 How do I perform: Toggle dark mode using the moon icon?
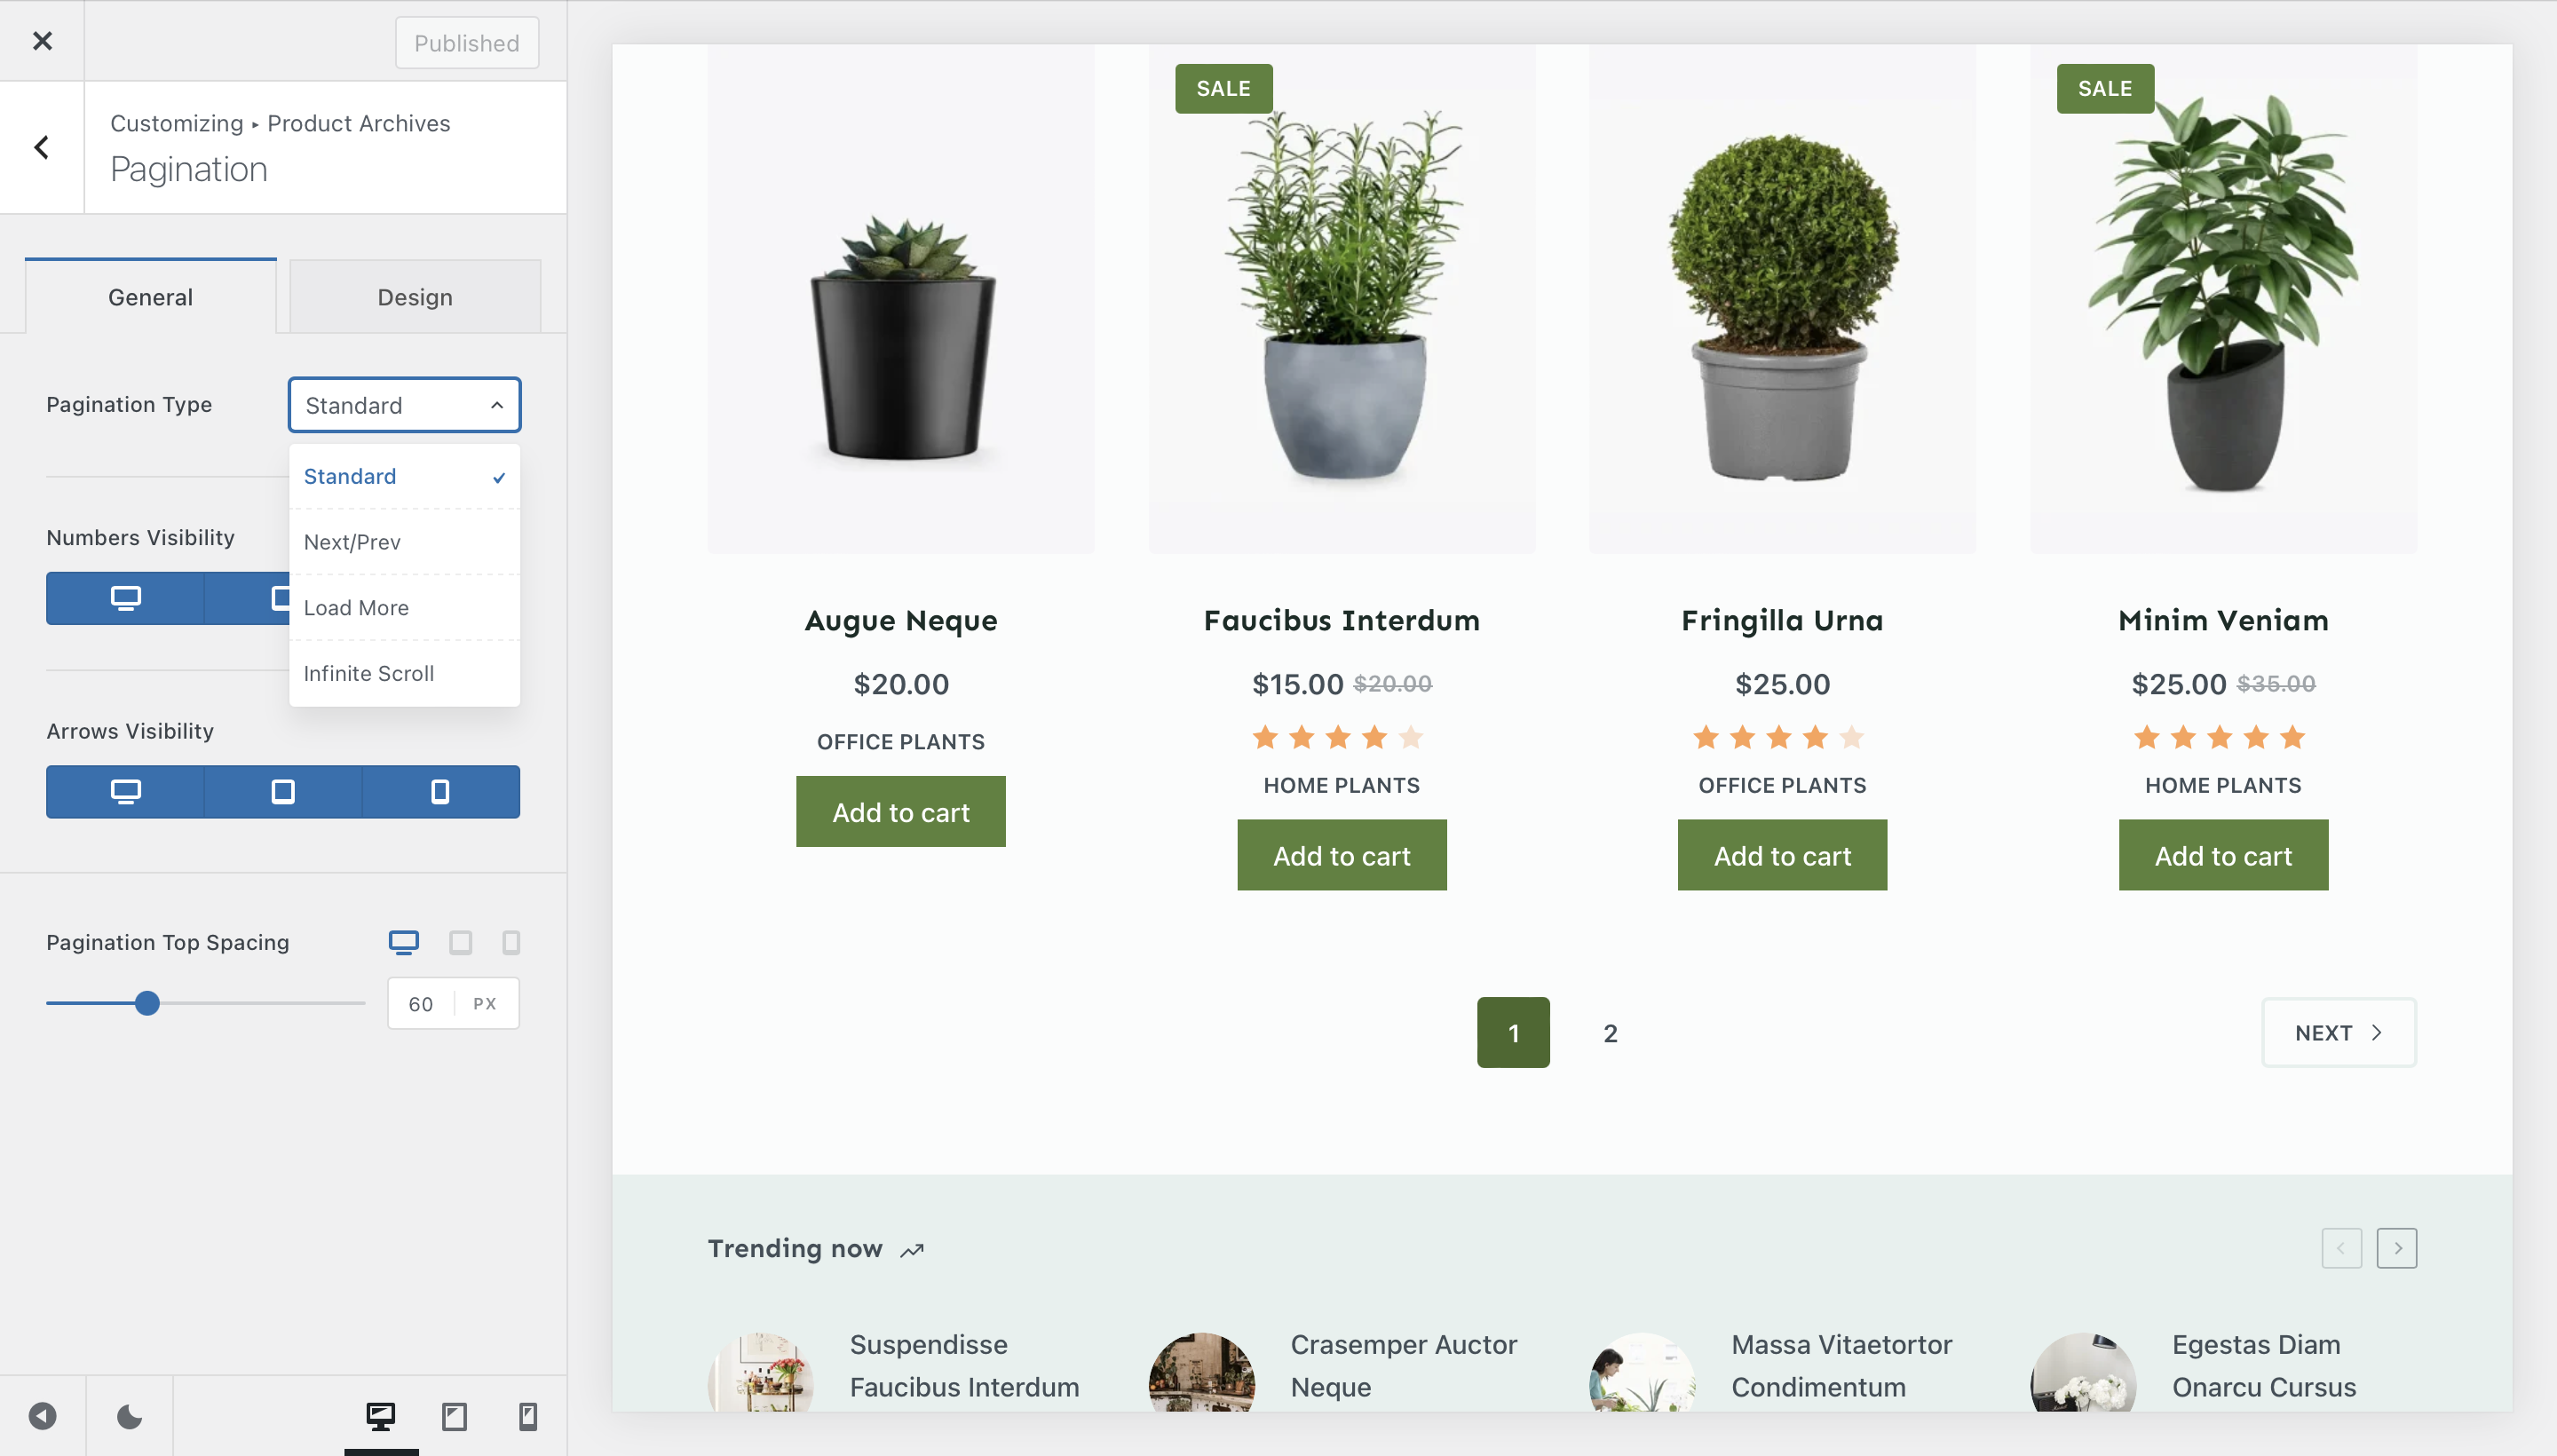pyautogui.click(x=130, y=1415)
